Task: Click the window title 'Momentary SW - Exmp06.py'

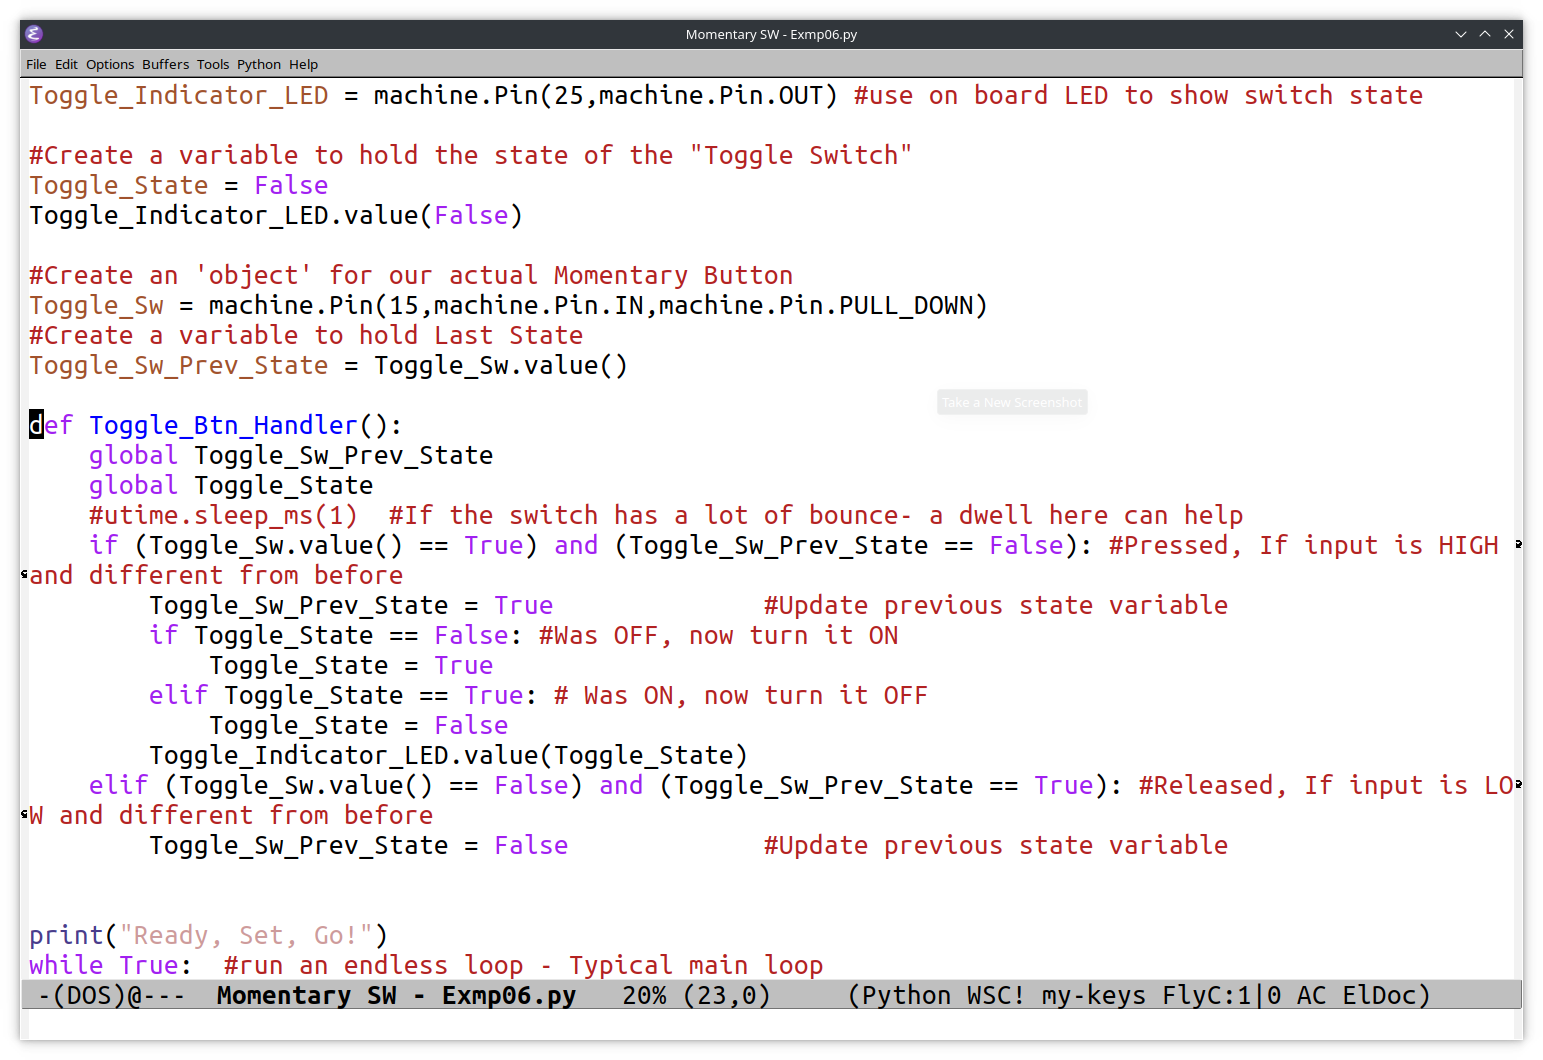Action: point(771,34)
